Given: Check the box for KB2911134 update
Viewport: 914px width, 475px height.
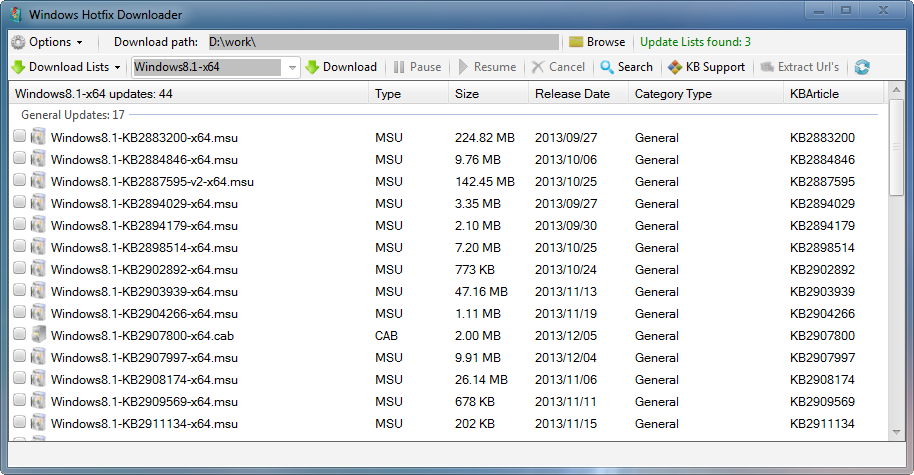Looking at the screenshot, I should click(19, 421).
